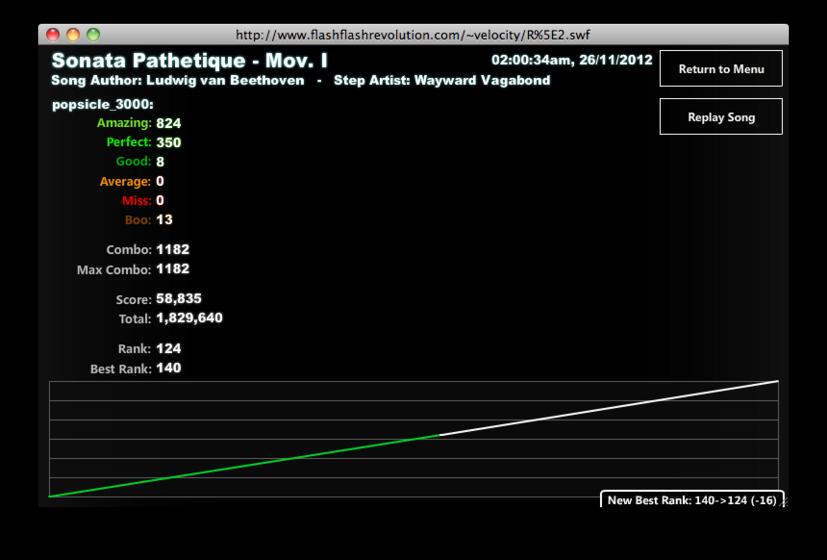The height and width of the screenshot is (560, 827).
Task: Click the Miss label
Action: [x=136, y=200]
